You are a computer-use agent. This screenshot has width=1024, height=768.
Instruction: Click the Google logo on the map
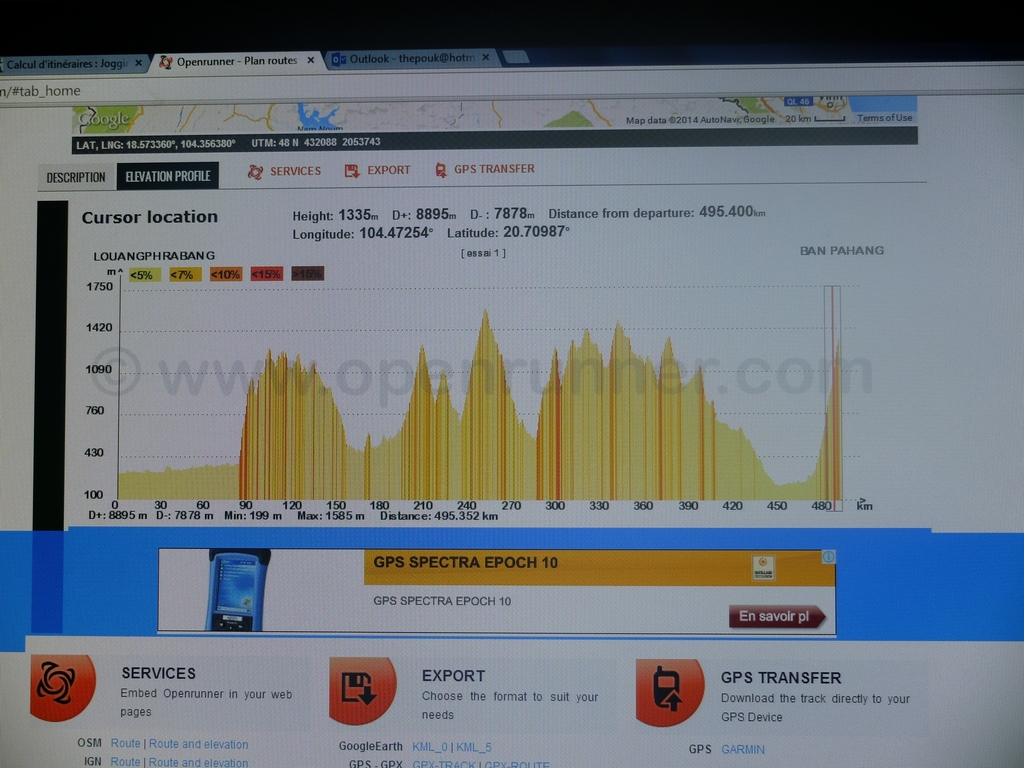pyautogui.click(x=104, y=120)
